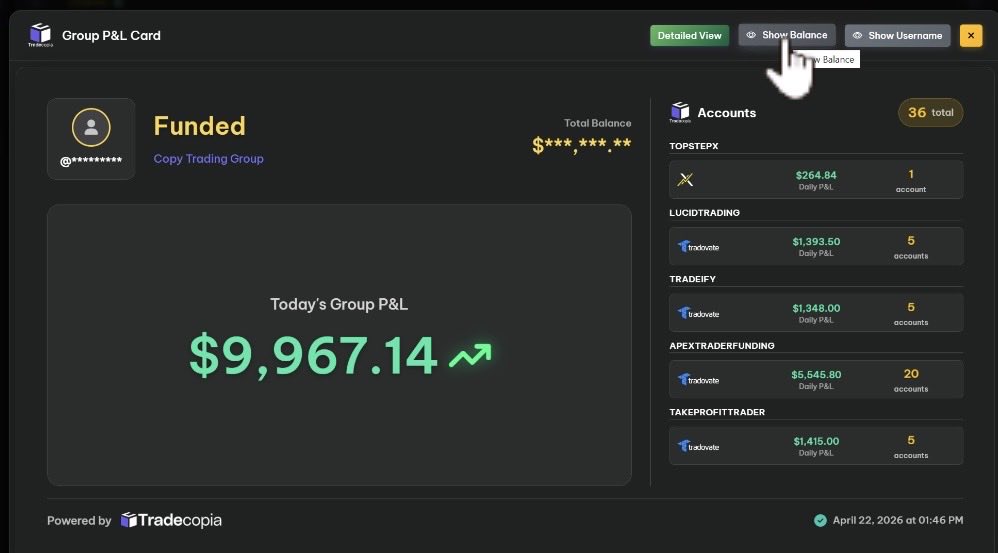Click the 36 total accounts badge
This screenshot has height=553, width=998.
pyautogui.click(x=931, y=113)
